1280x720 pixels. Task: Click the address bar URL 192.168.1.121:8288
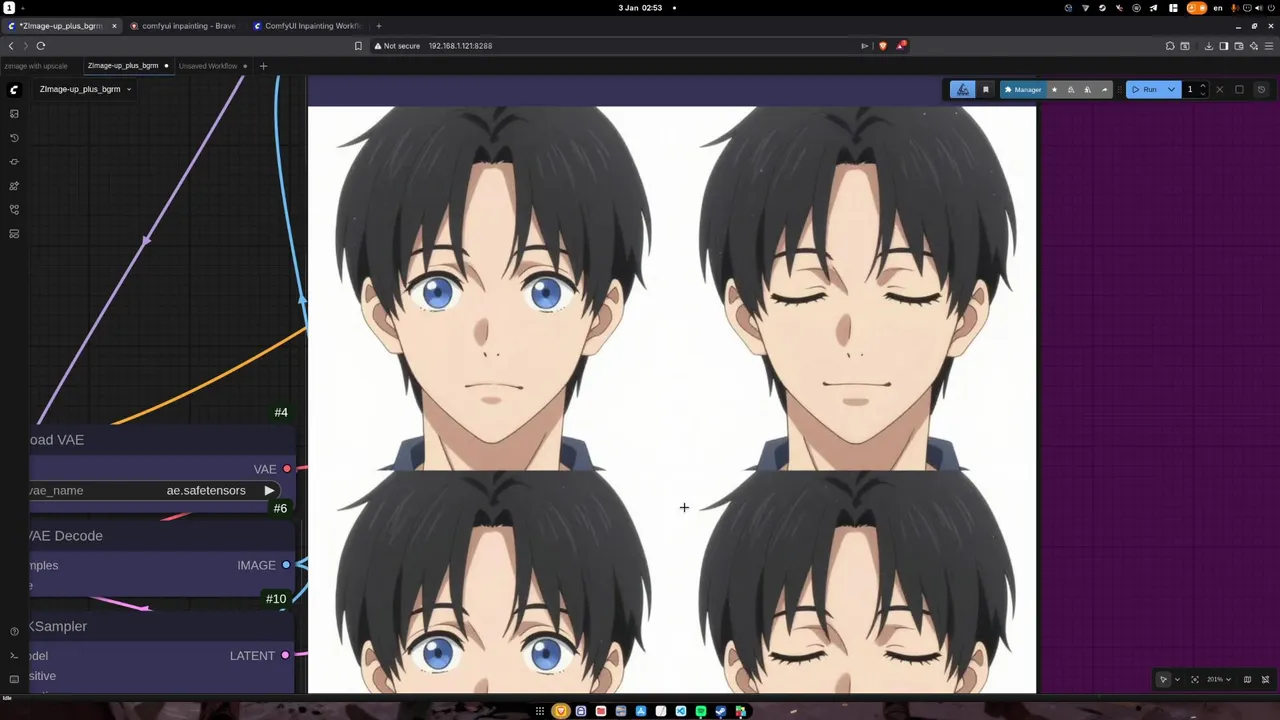click(460, 46)
